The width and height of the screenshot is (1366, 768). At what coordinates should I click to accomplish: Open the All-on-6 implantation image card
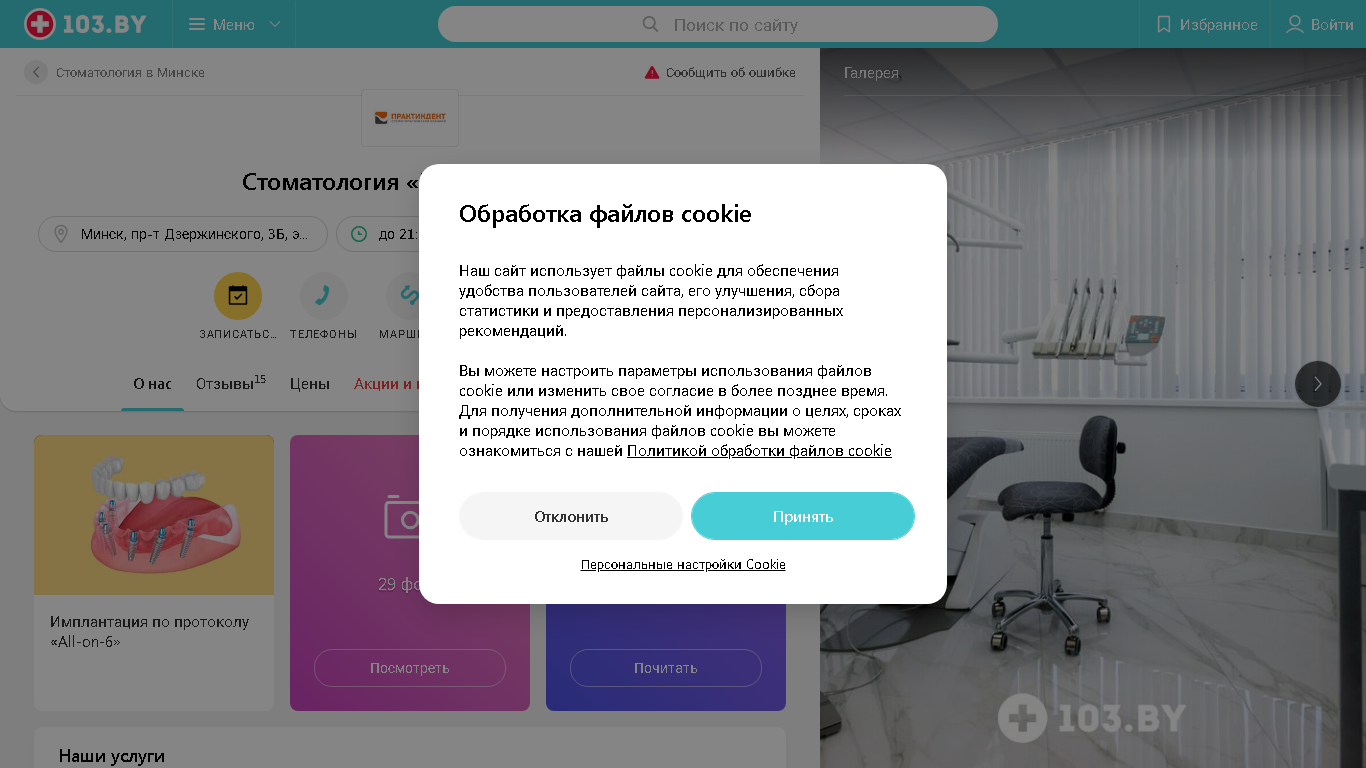pyautogui.click(x=154, y=515)
